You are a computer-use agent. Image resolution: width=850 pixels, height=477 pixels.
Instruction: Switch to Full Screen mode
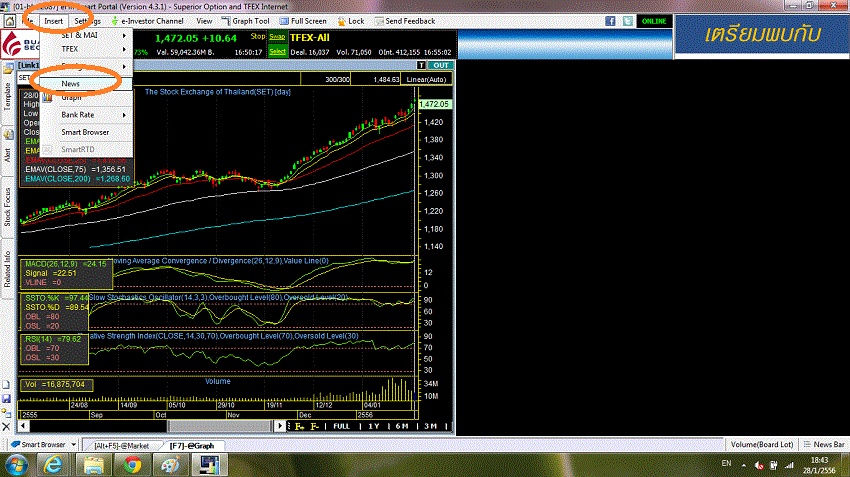[303, 21]
